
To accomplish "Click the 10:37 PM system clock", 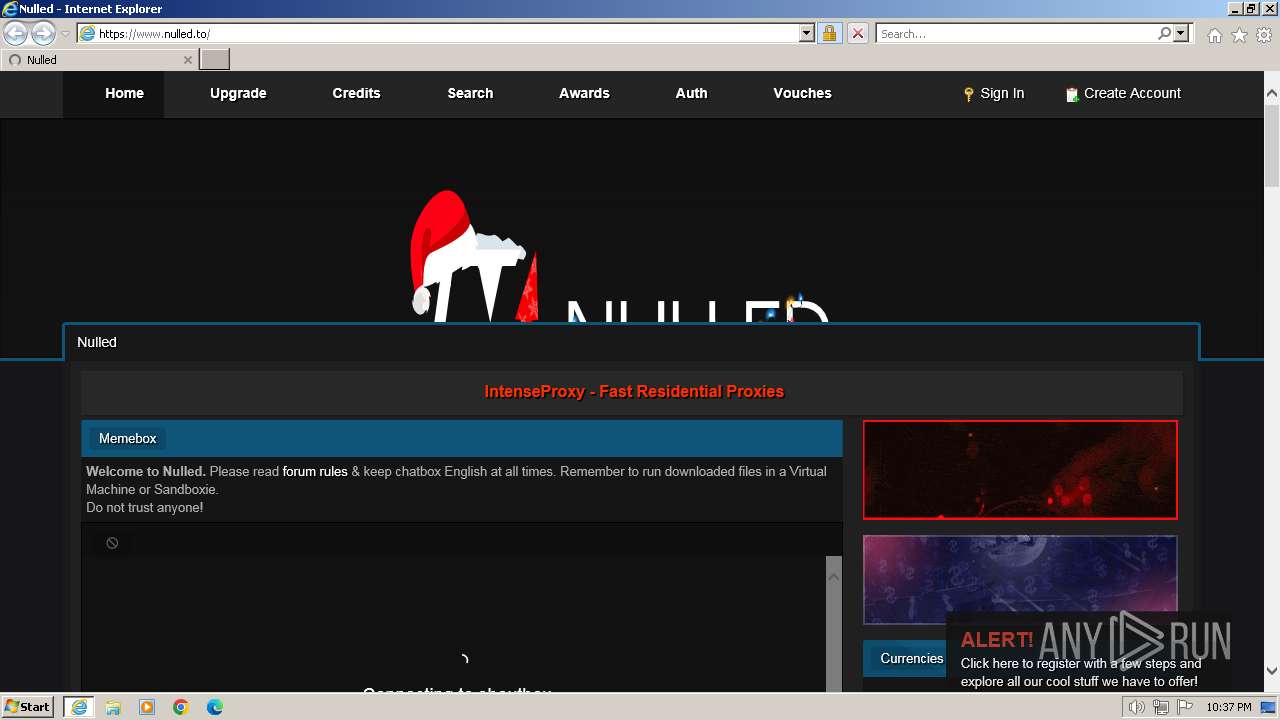I will [x=1228, y=707].
